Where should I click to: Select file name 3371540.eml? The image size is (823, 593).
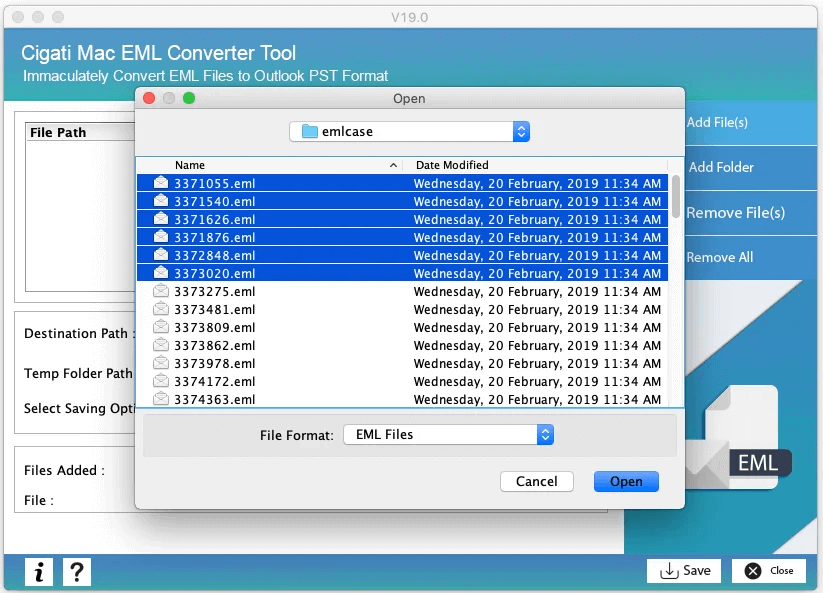point(215,202)
